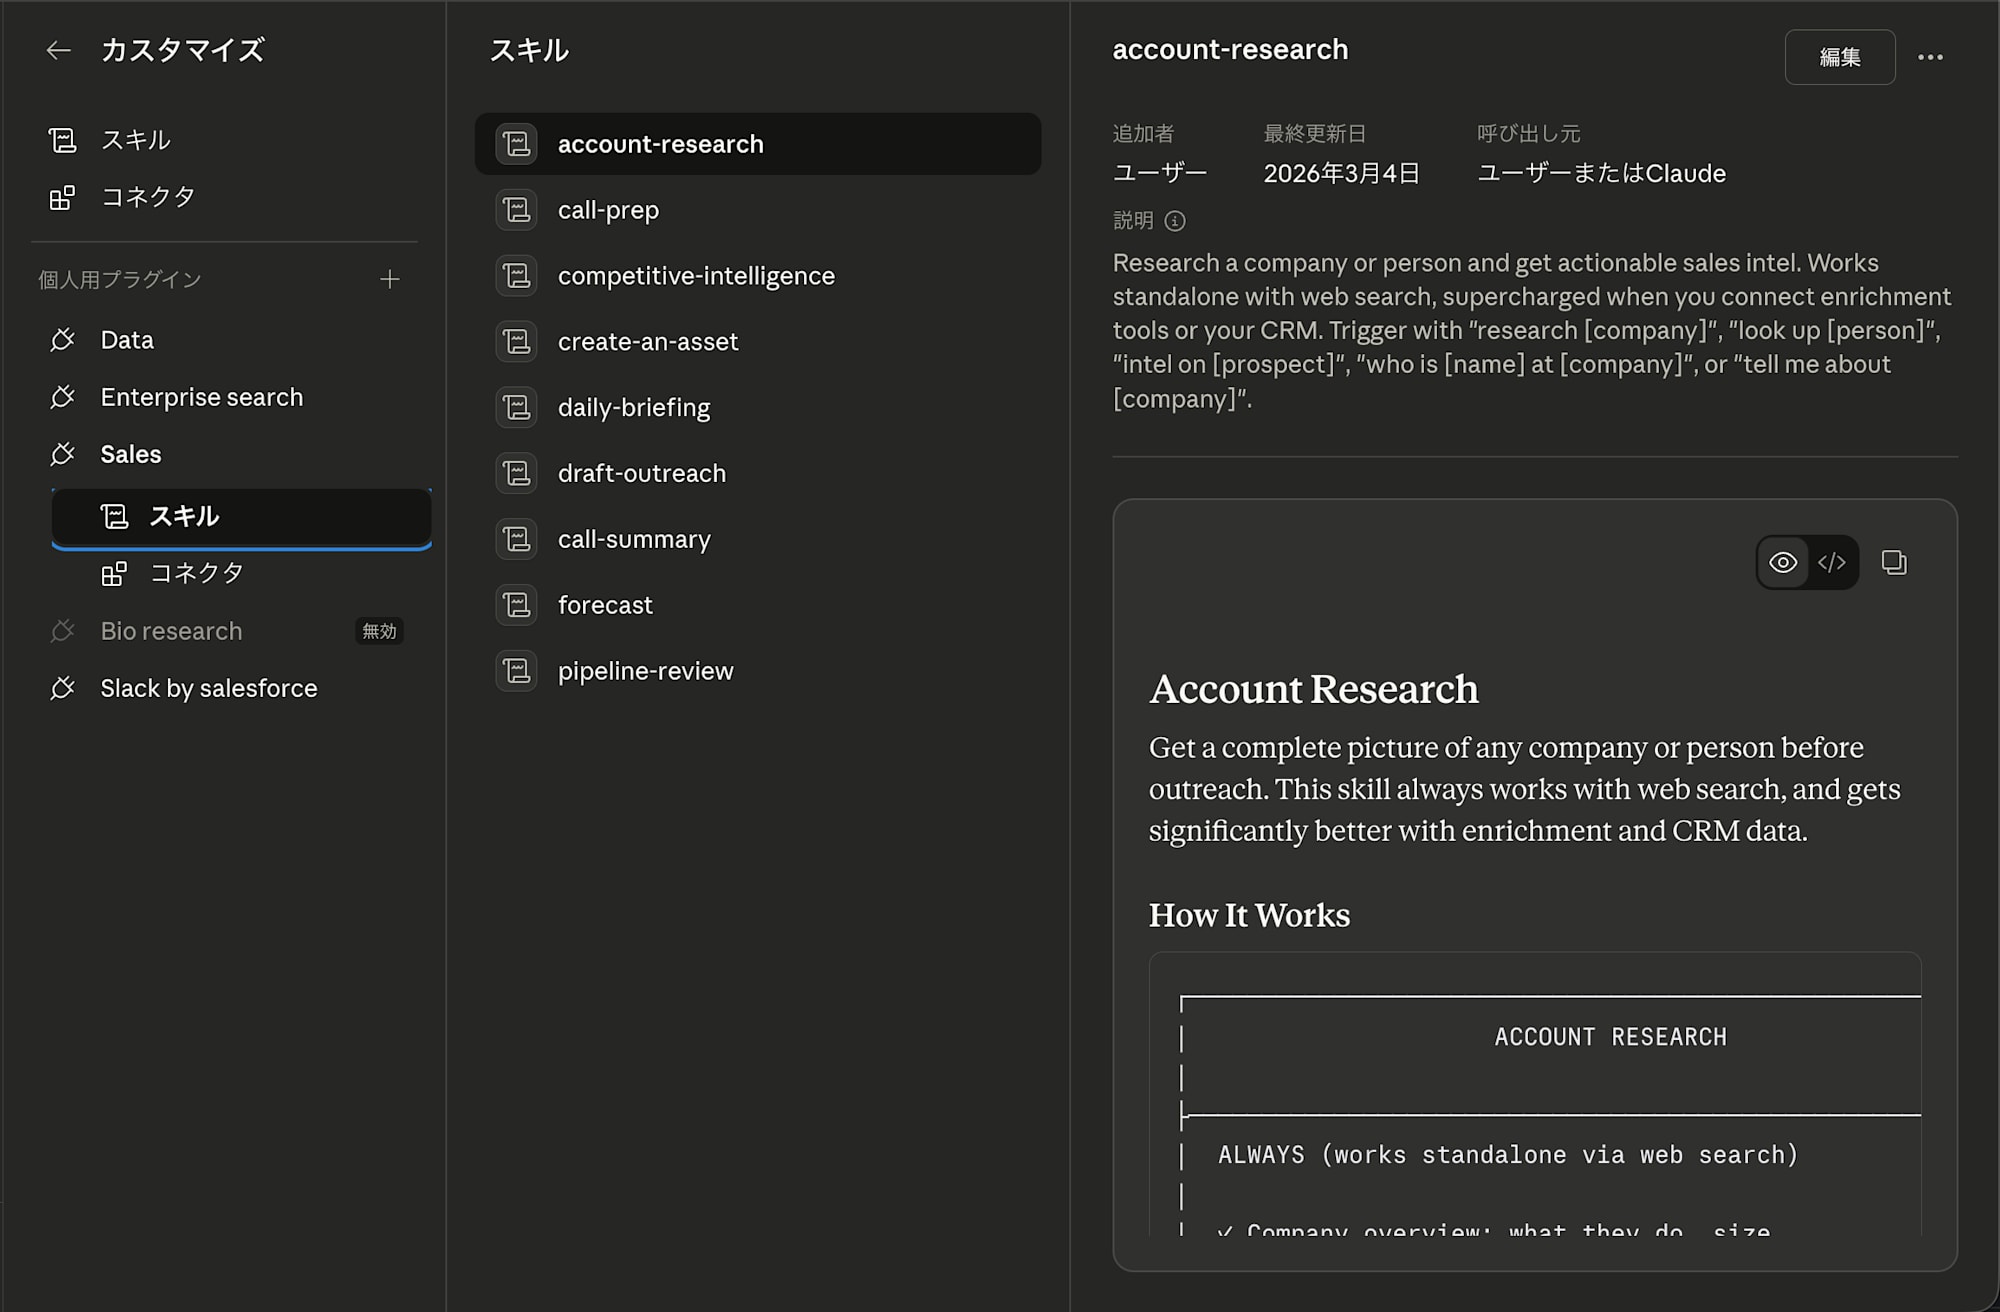Image resolution: width=2000 pixels, height=1312 pixels.
Task: Click the plug icon for Slack by salesforce
Action: click(62, 688)
